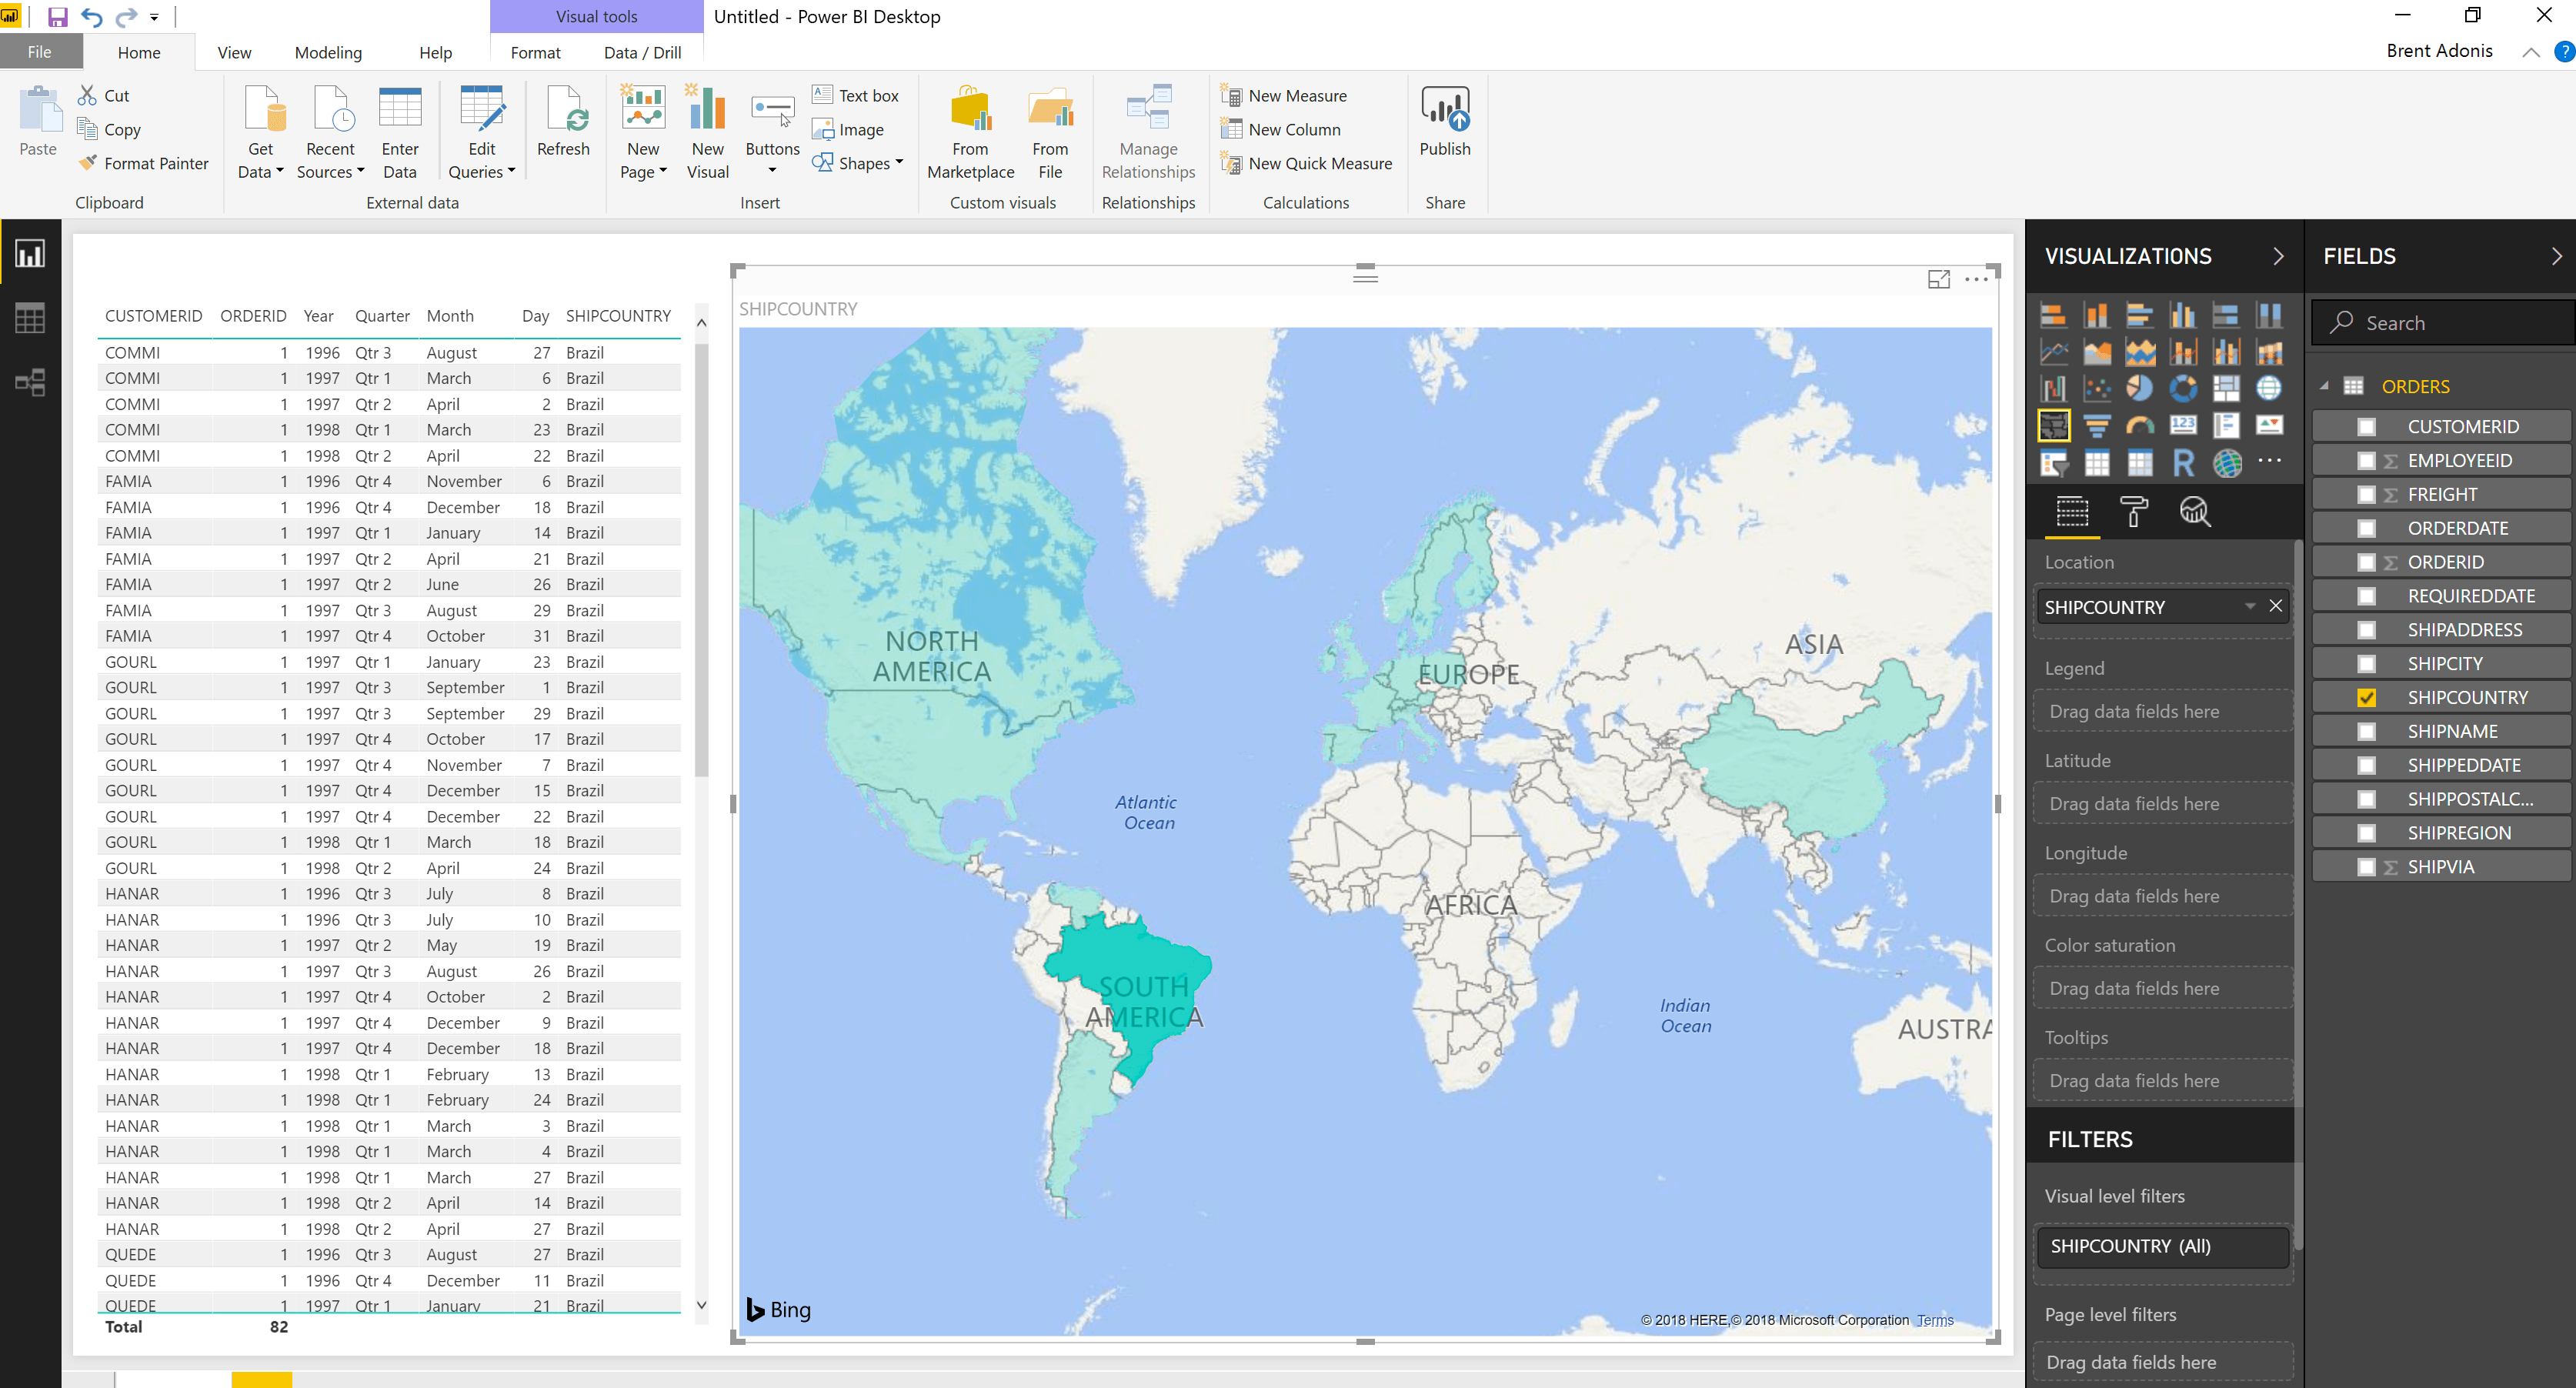Switch to Data view in left sidebar
Viewport: 2576px width, 1388px height.
pos(30,317)
